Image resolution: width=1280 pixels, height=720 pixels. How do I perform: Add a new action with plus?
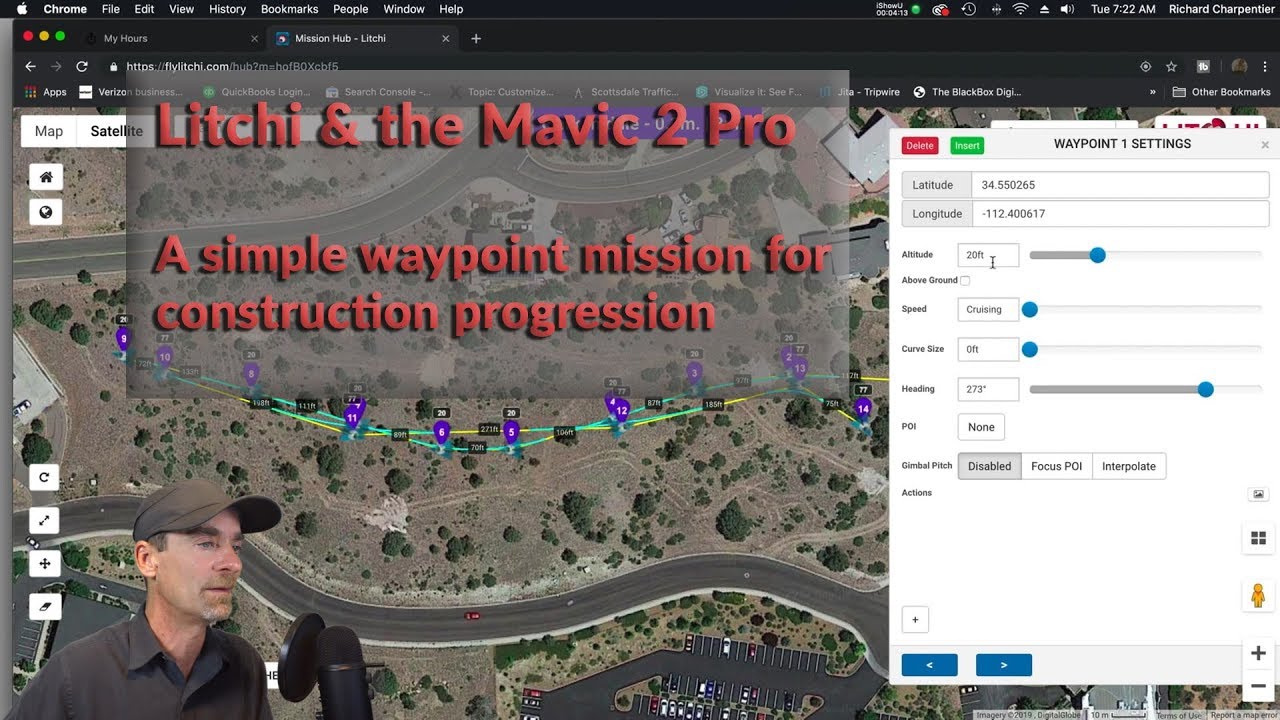click(915, 620)
